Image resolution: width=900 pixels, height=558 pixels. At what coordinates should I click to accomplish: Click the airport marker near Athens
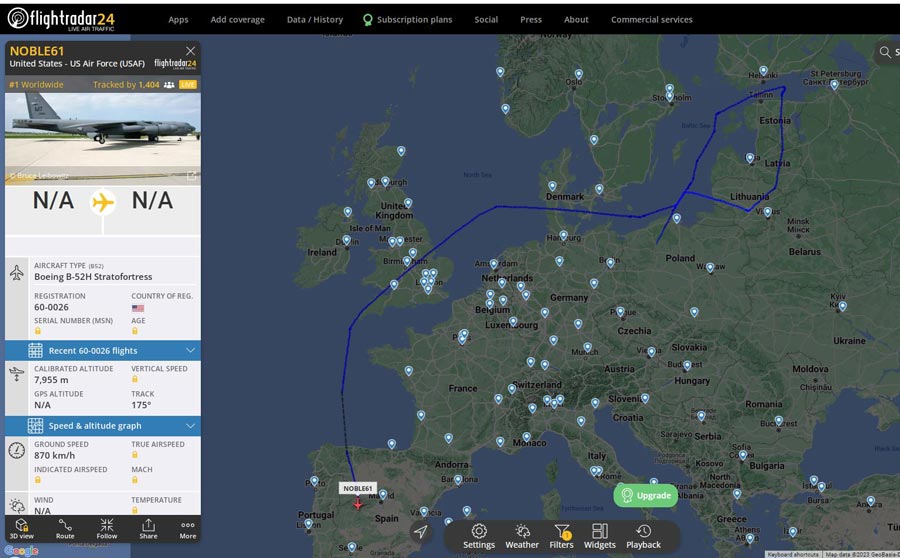[x=750, y=538]
